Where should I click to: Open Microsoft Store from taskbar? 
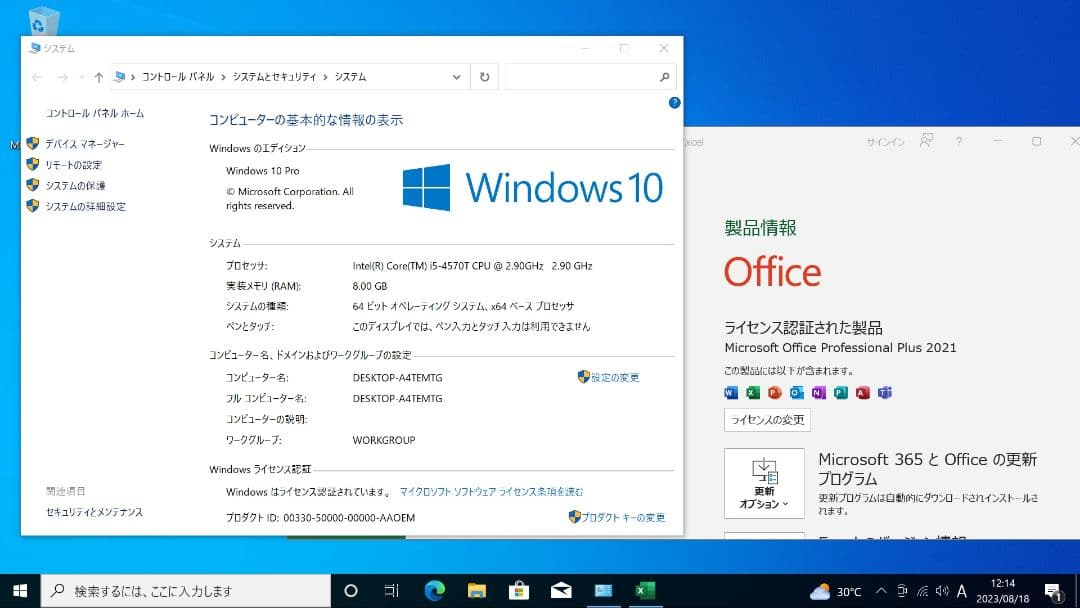519,591
